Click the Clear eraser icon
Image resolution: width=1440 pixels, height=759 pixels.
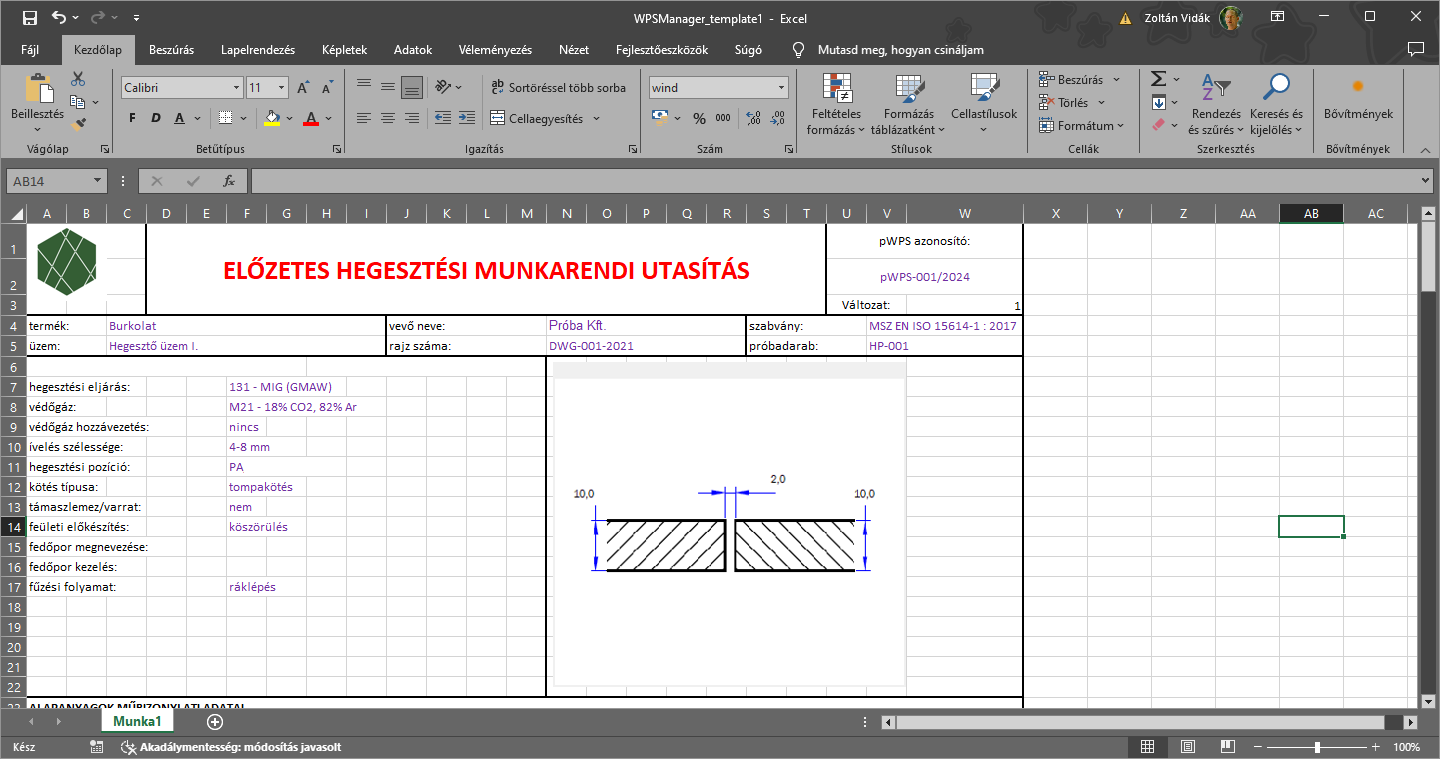pyautogui.click(x=1158, y=125)
